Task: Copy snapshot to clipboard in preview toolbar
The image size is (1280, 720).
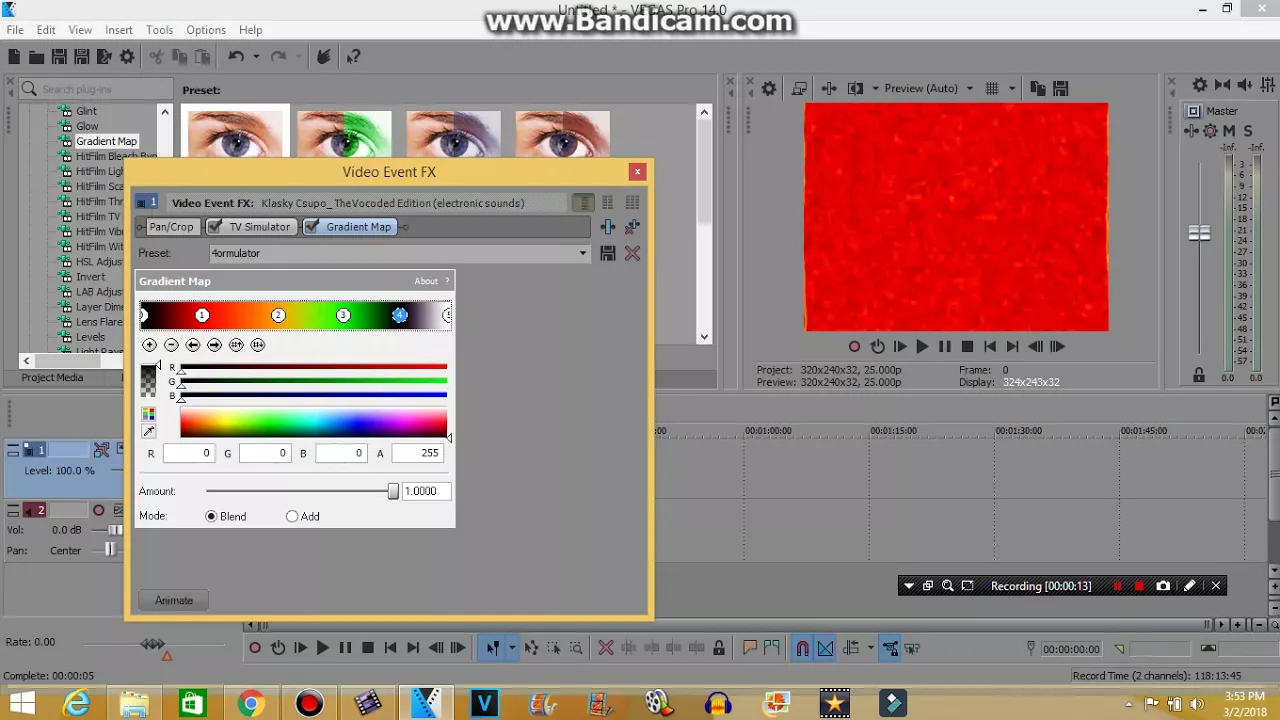Action: click(x=1037, y=88)
